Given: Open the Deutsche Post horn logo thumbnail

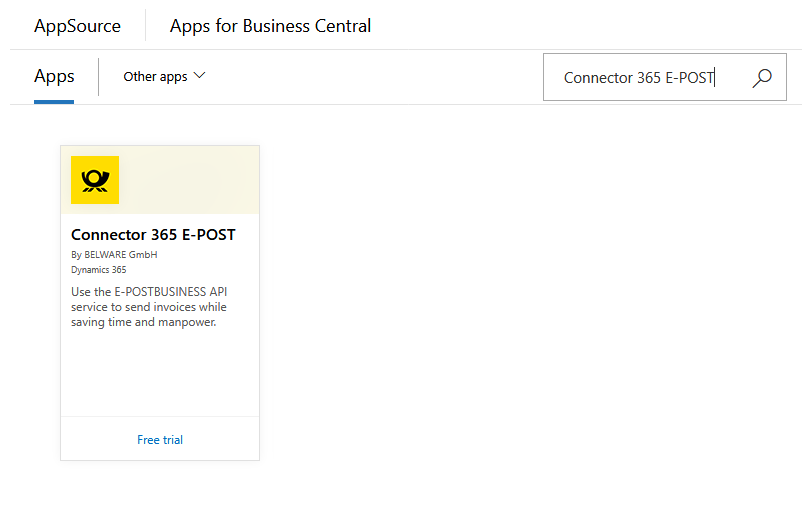Looking at the screenshot, I should (95, 180).
